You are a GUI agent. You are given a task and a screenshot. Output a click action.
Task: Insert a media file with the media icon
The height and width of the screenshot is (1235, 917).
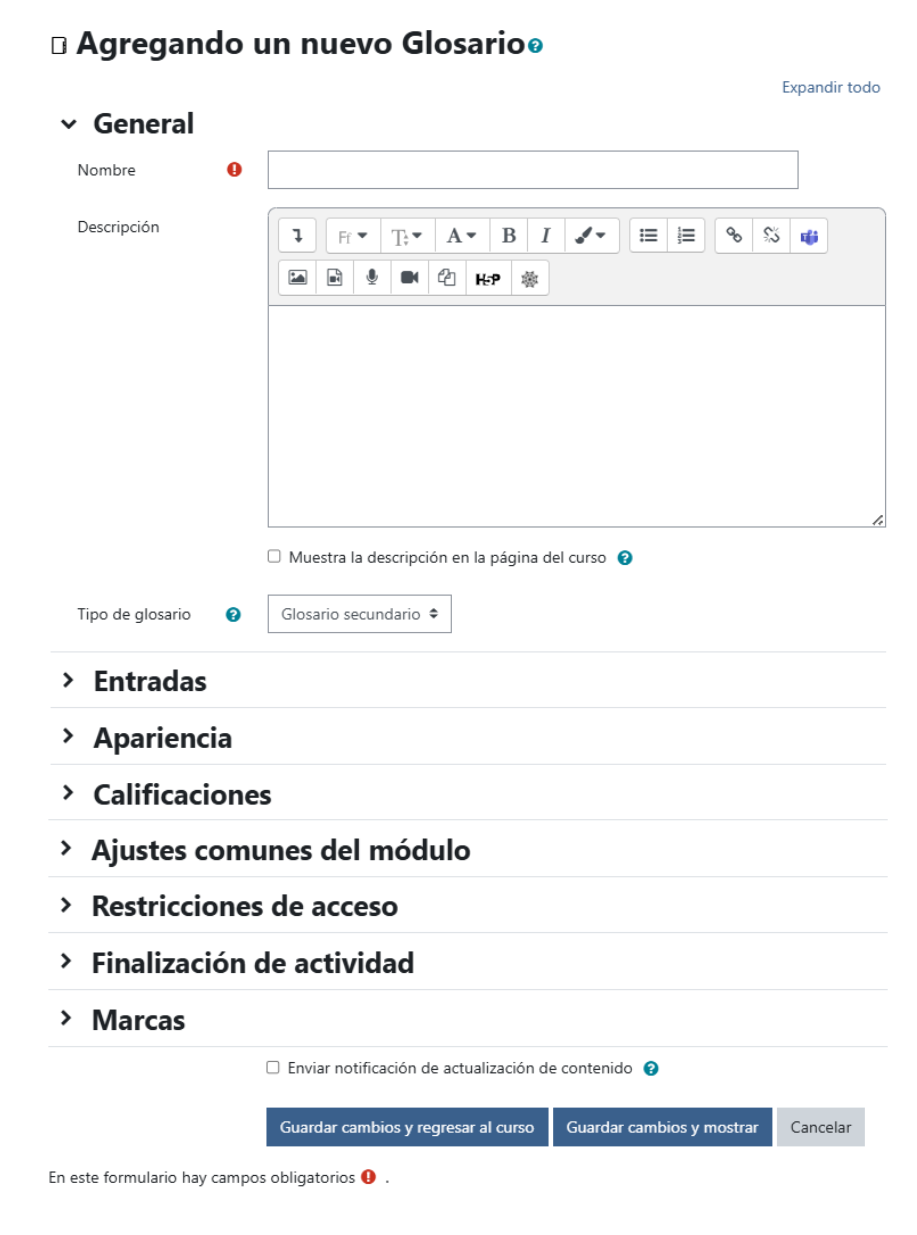click(335, 278)
